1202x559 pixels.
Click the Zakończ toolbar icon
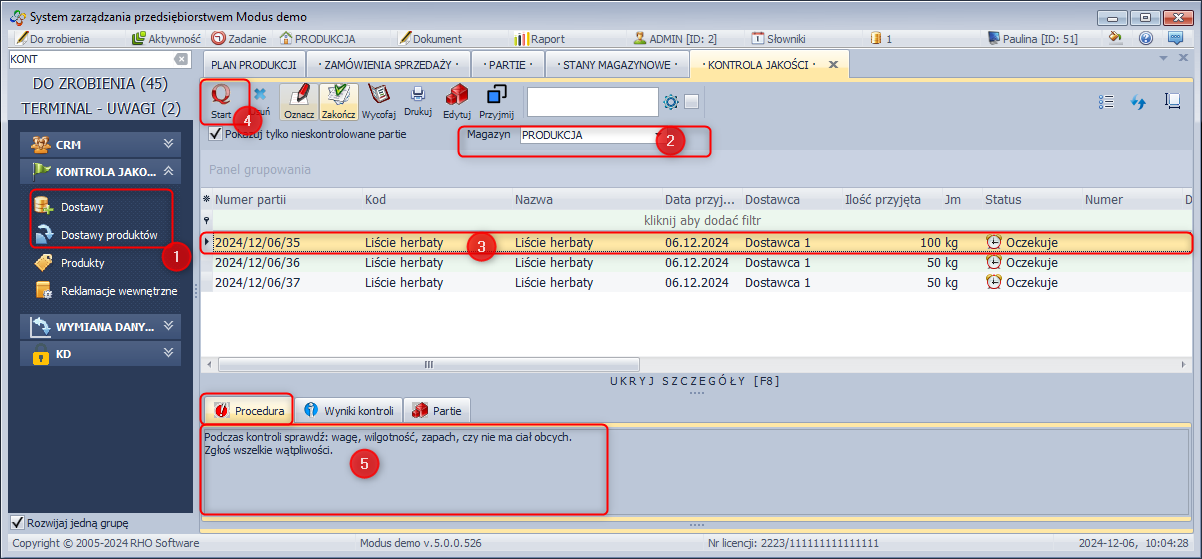339,97
